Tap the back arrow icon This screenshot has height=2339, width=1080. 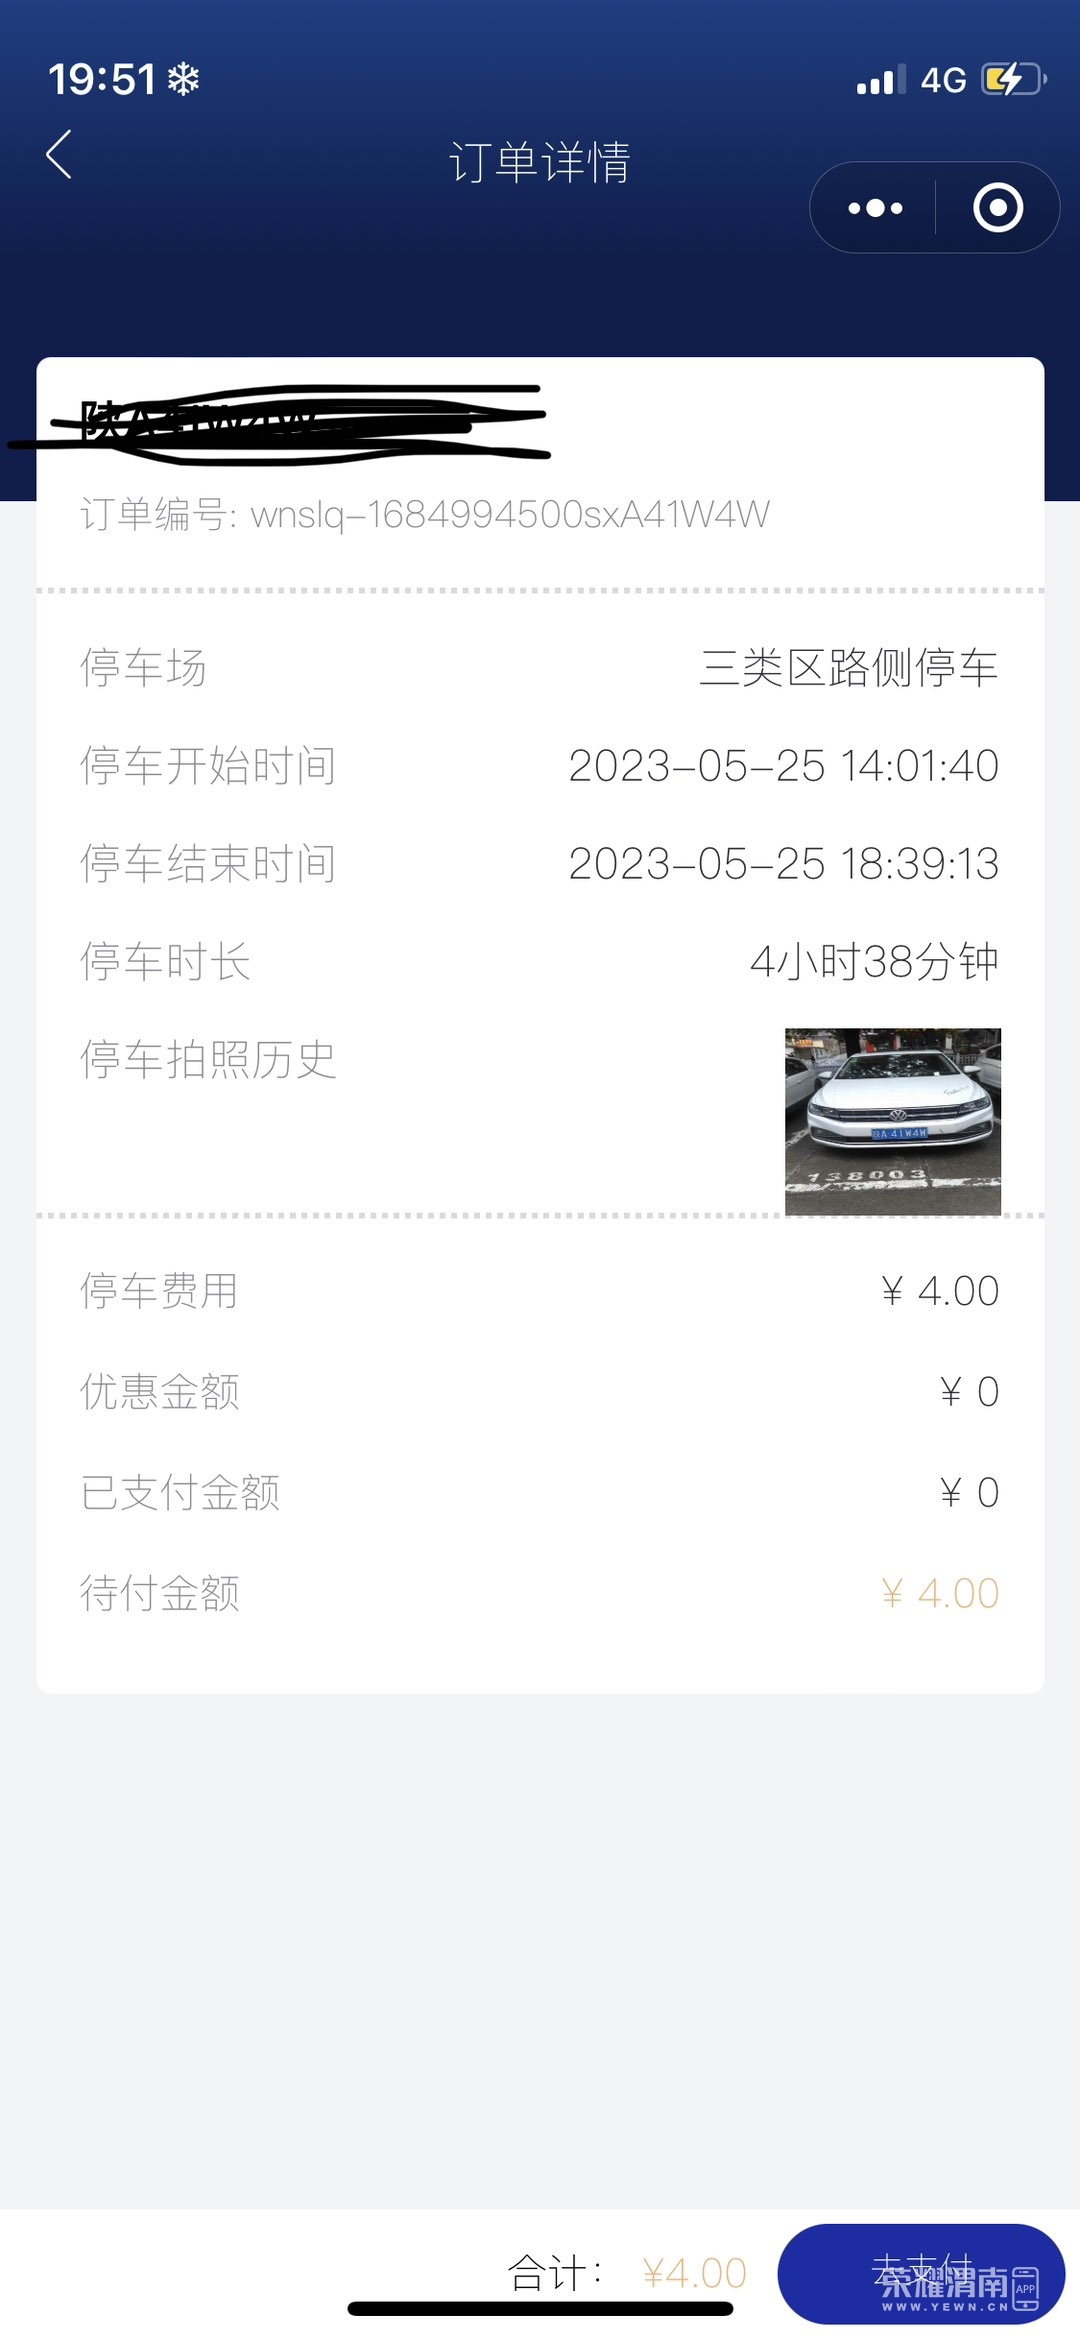[x=59, y=155]
